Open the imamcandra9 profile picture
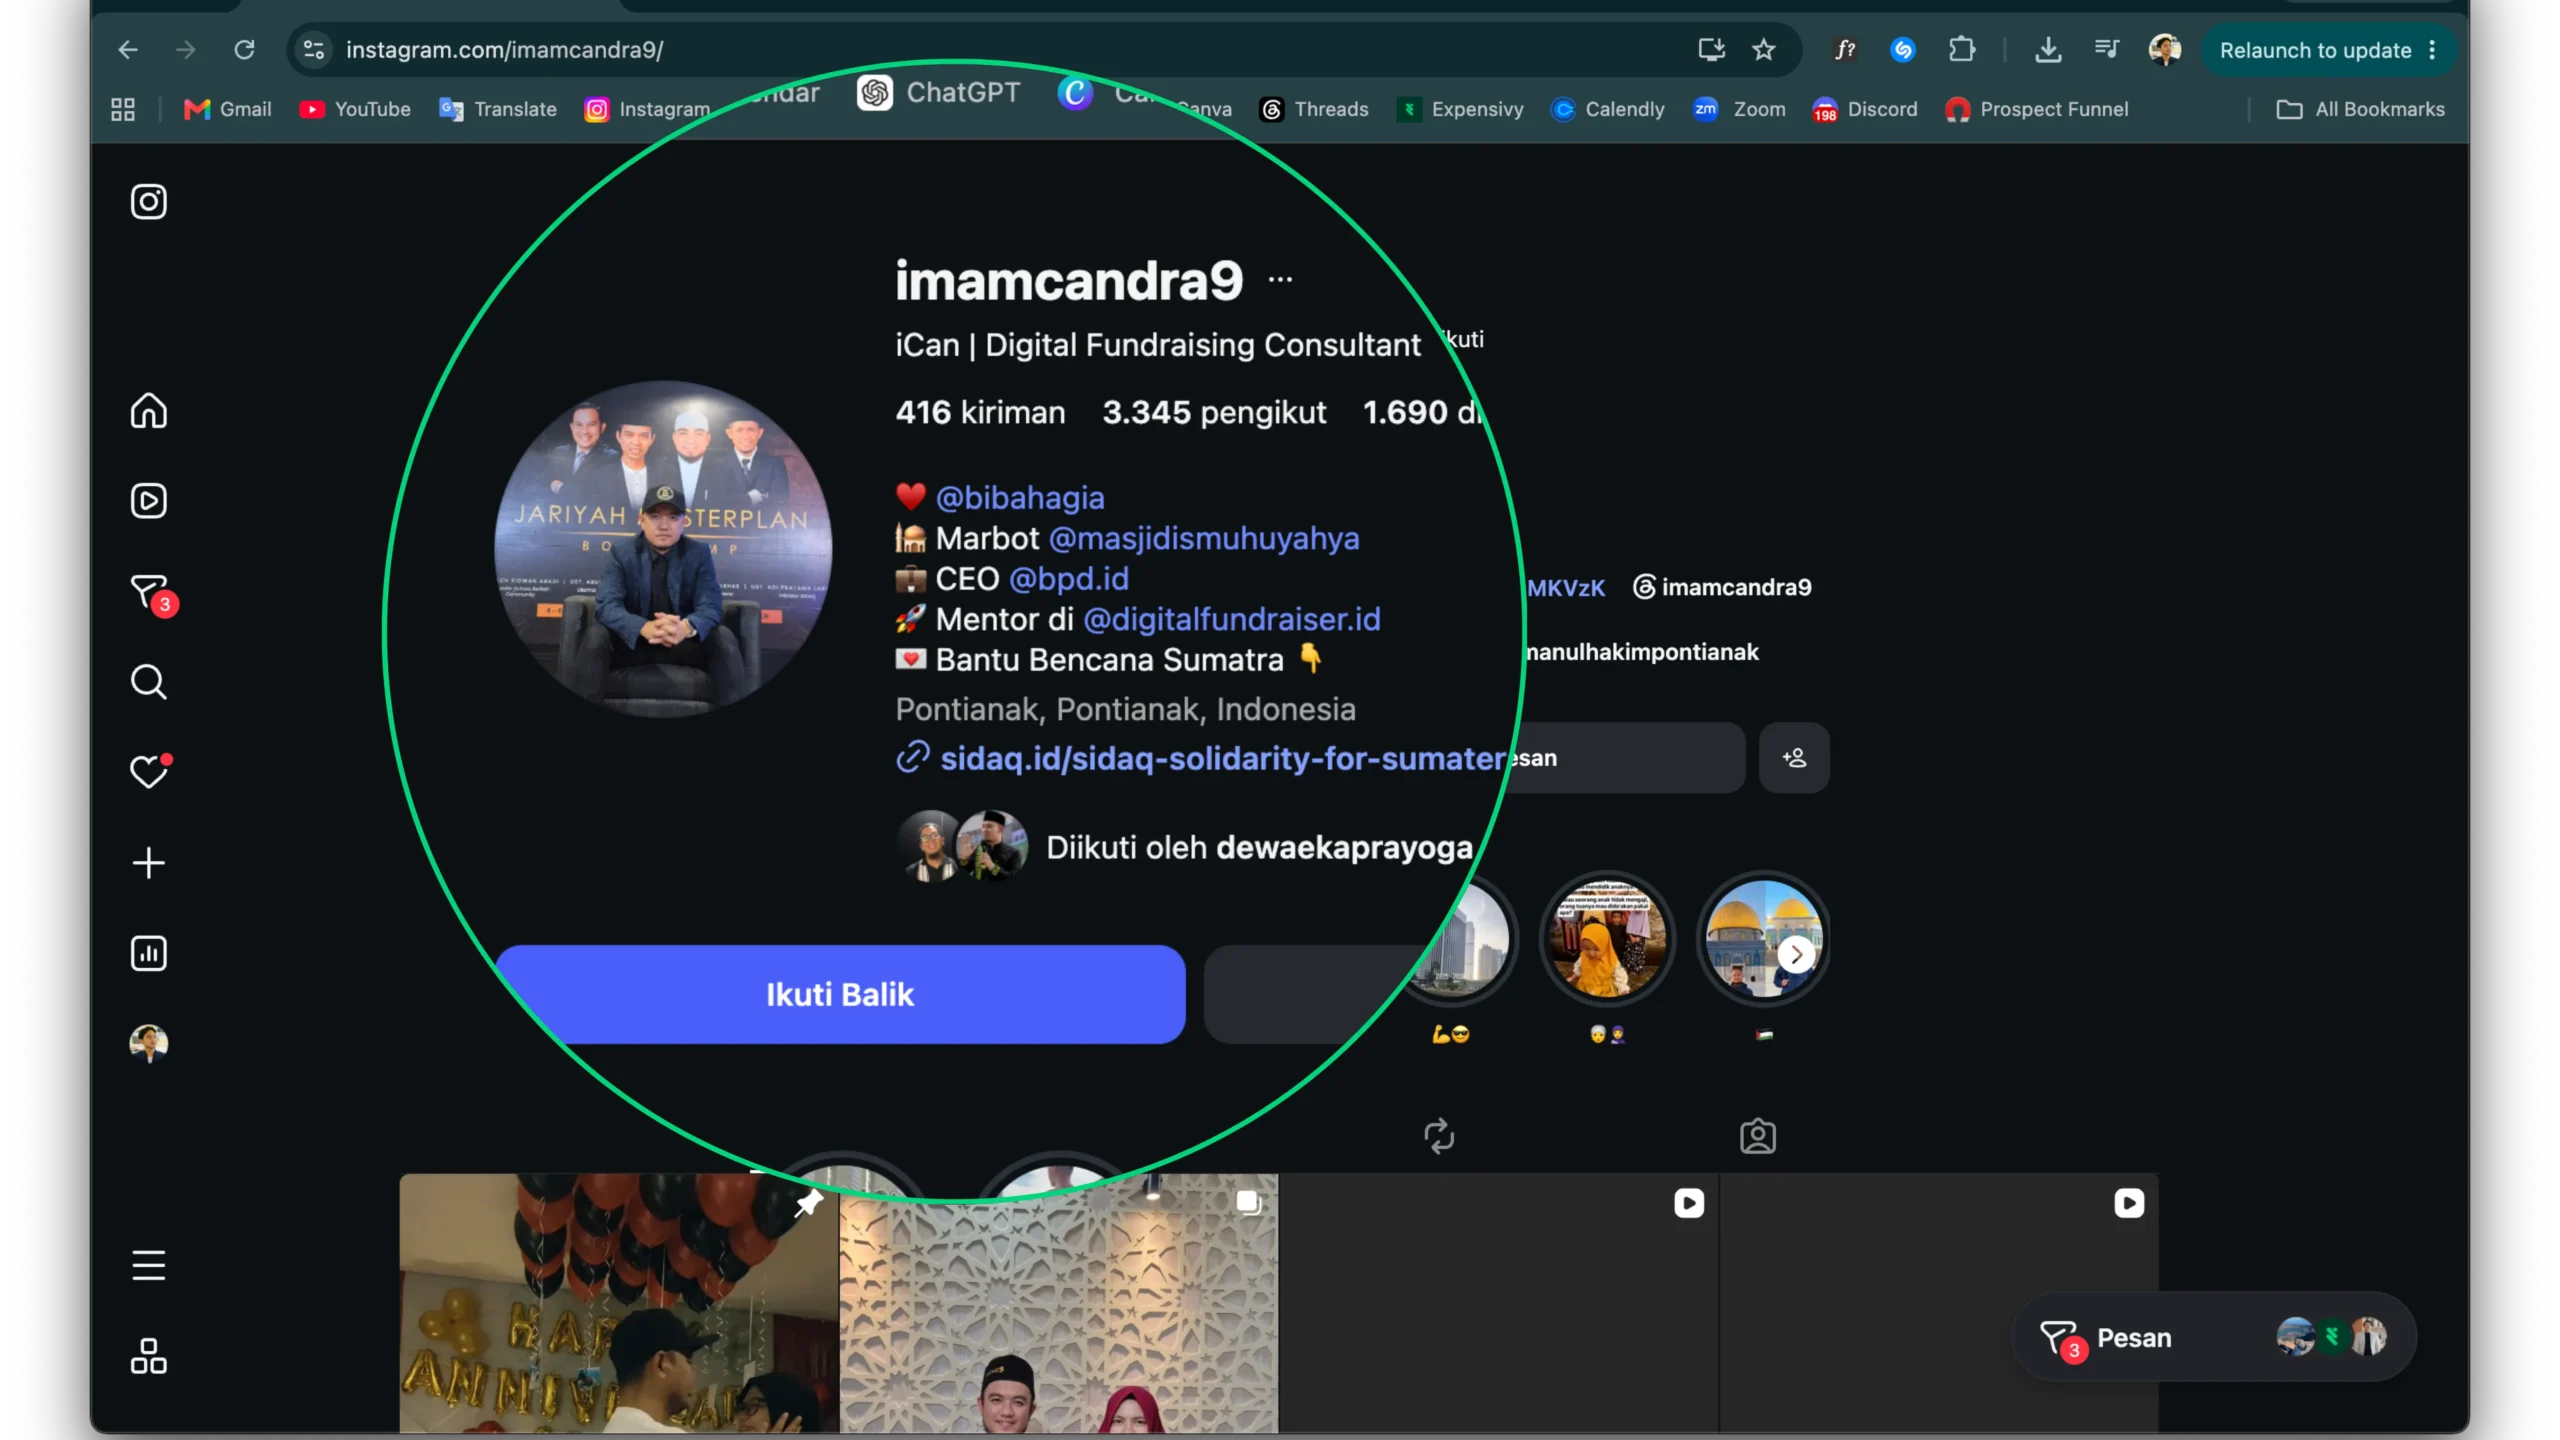The image size is (2560, 1440). pyautogui.click(x=663, y=548)
